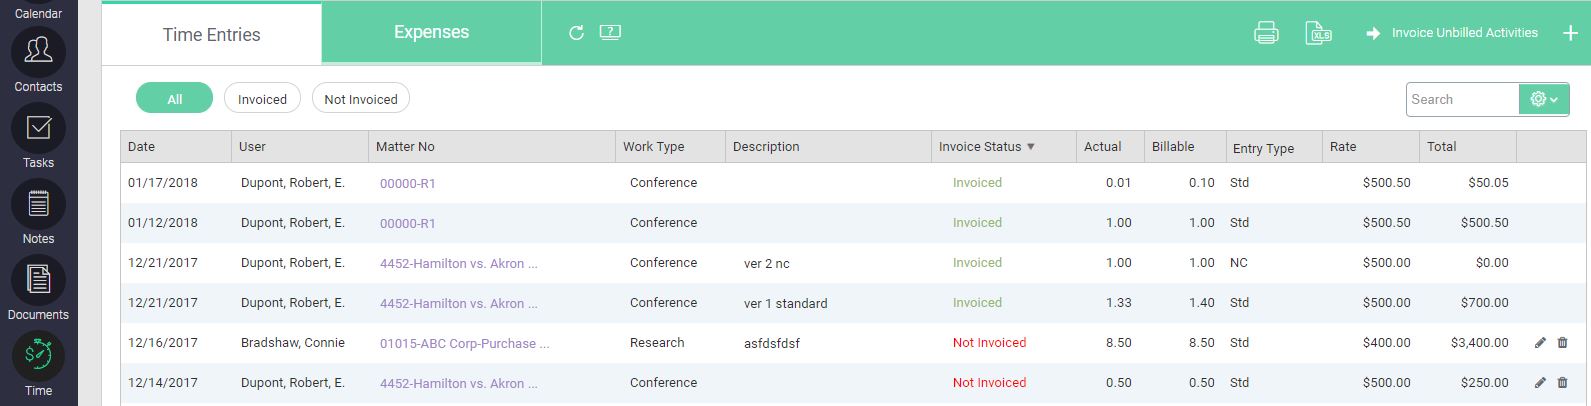Viewport: 1591px width, 406px height.
Task: Open the Time sidebar icon
Action: click(38, 356)
